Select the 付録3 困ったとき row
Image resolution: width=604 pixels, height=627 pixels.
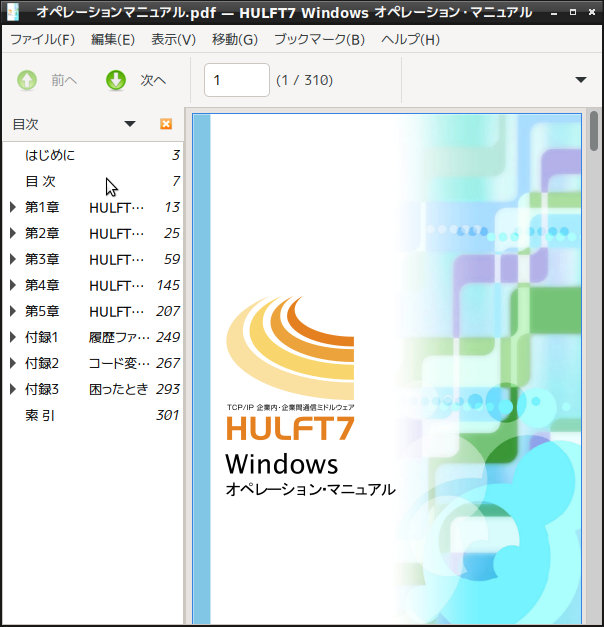coord(92,389)
